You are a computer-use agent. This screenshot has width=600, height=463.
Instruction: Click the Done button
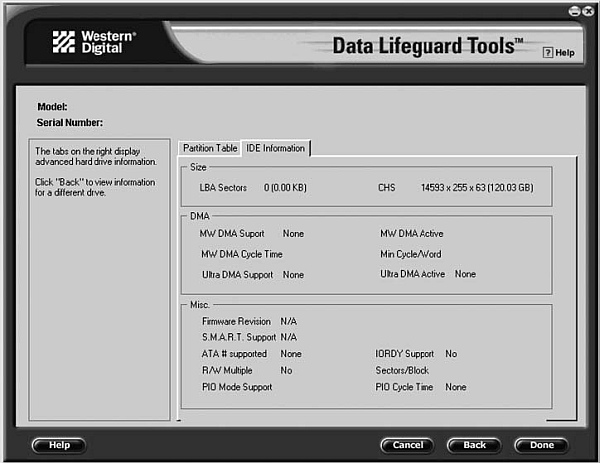(x=541, y=445)
